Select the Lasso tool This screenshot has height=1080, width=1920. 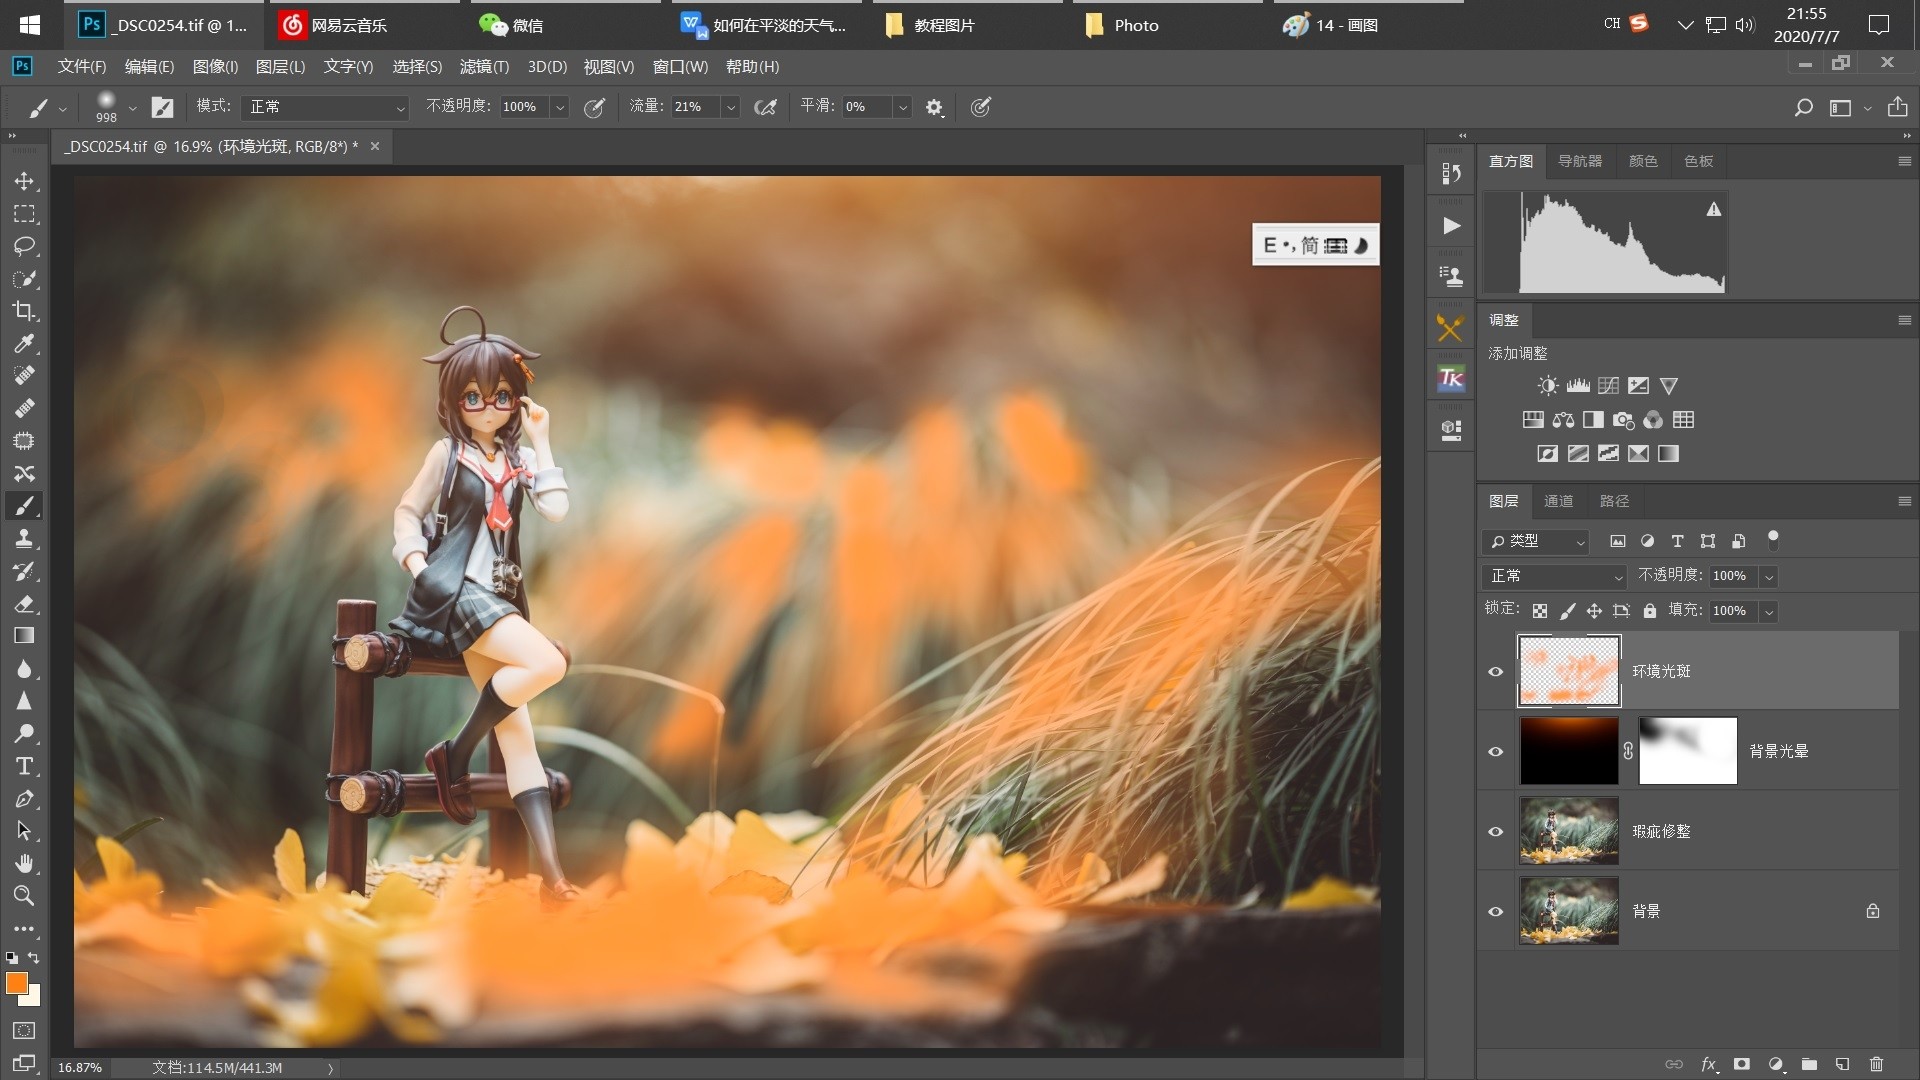click(24, 246)
